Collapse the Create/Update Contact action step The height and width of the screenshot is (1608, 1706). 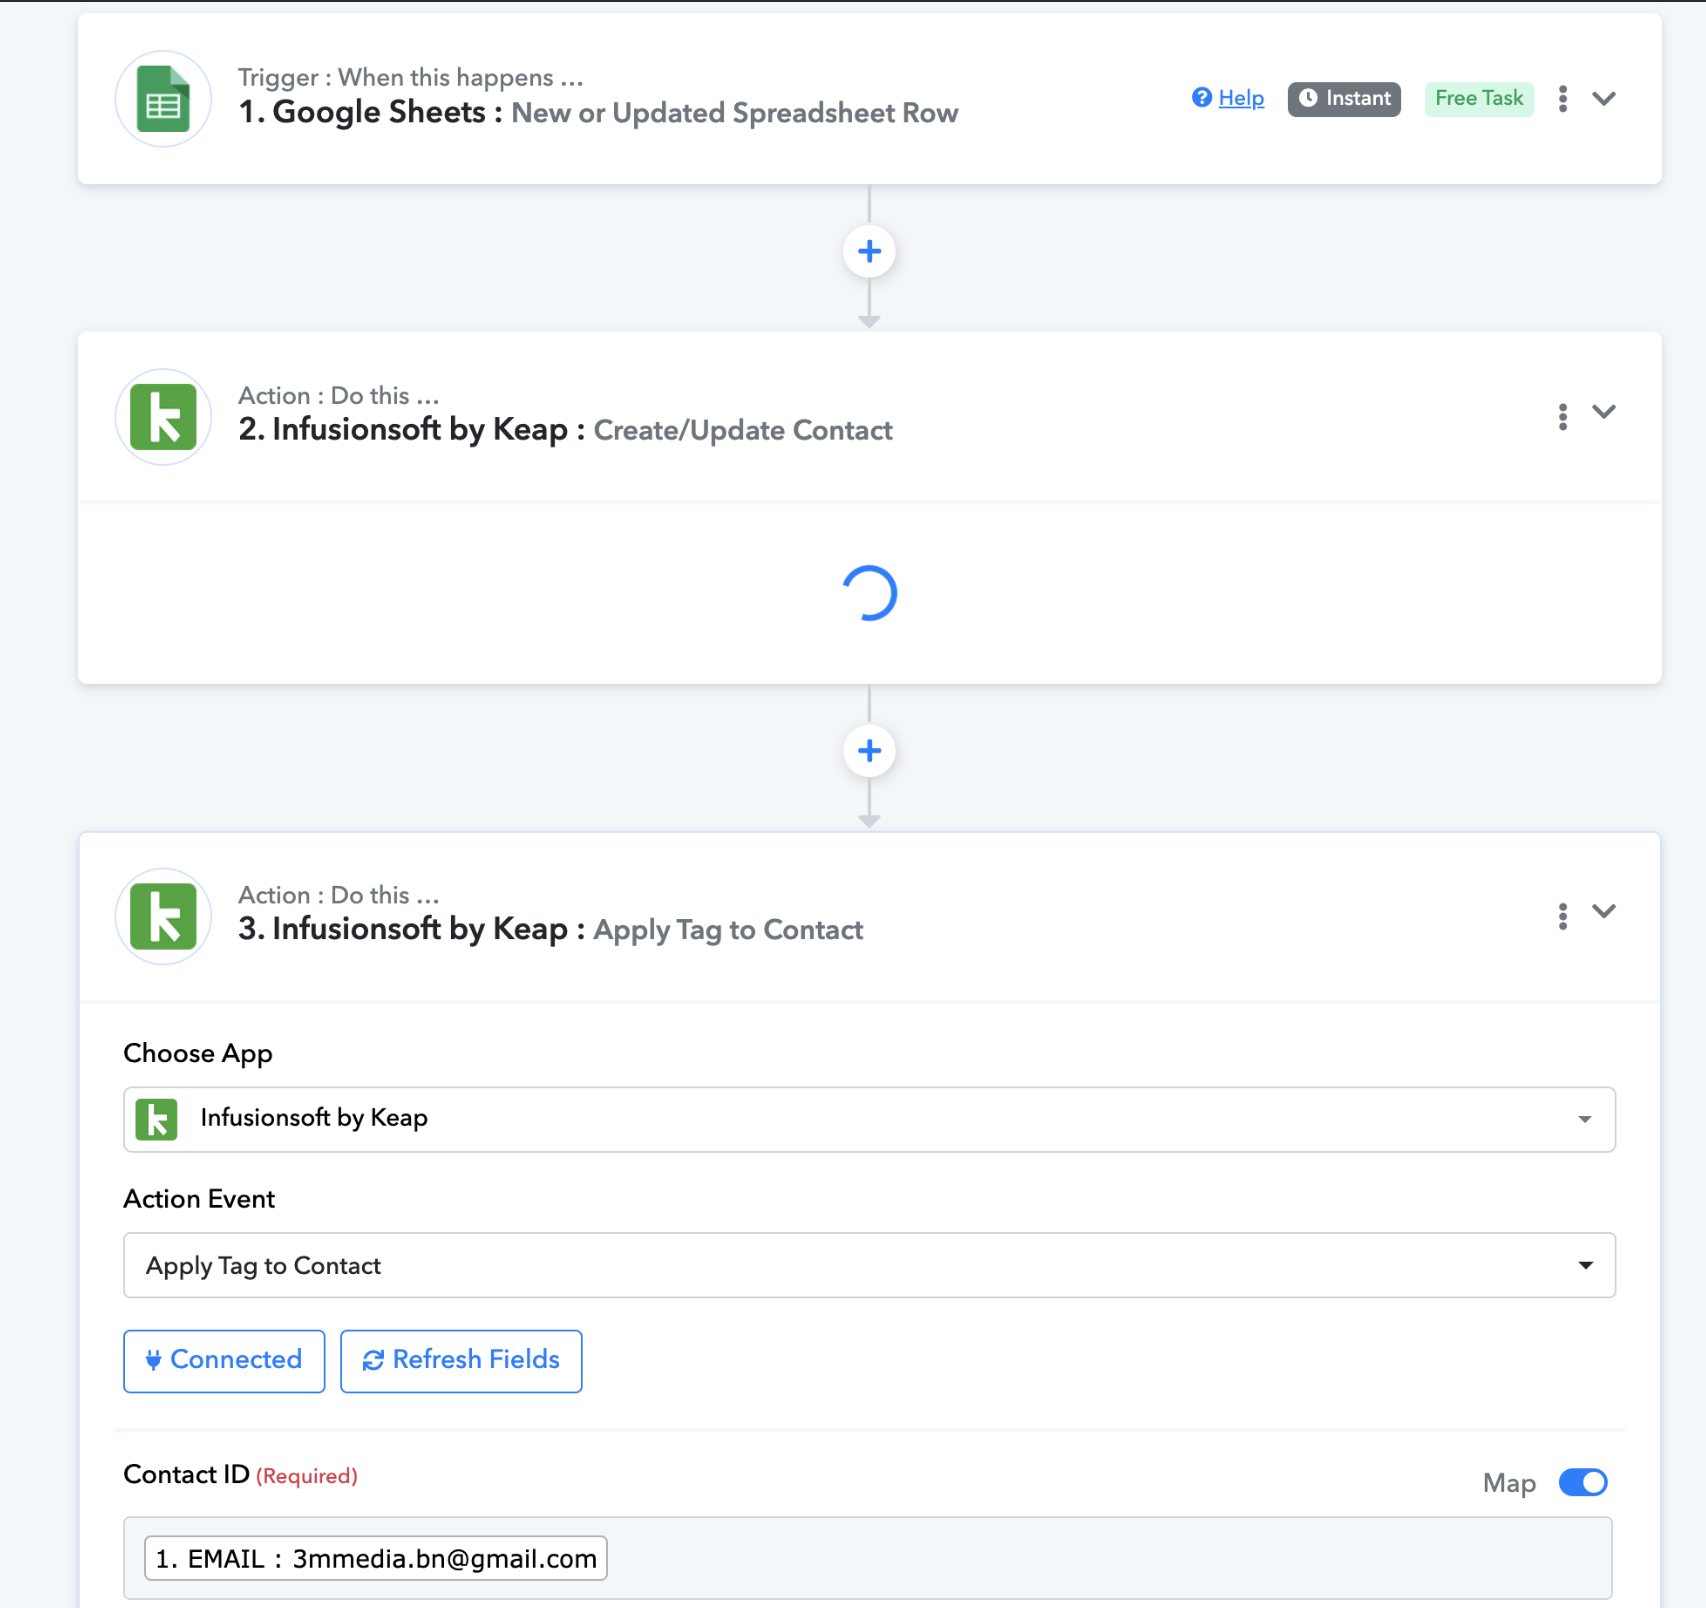pyautogui.click(x=1604, y=412)
